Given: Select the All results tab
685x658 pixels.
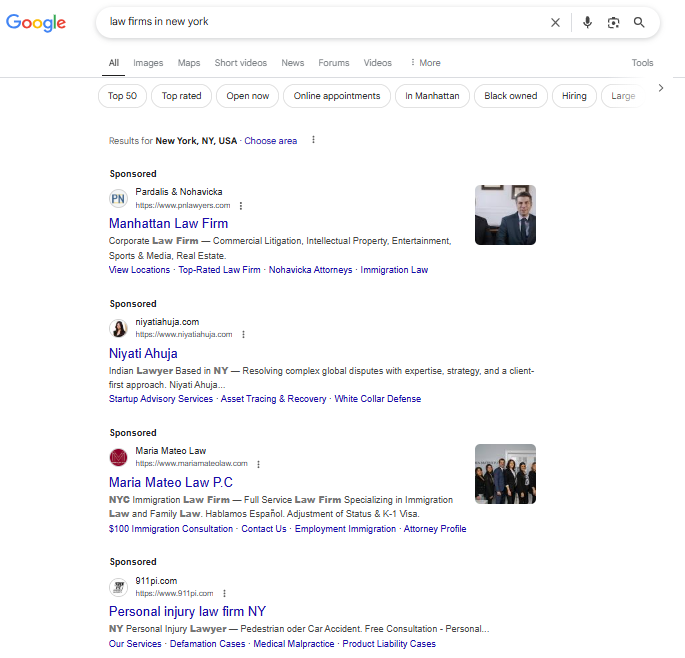Looking at the screenshot, I should (x=114, y=63).
